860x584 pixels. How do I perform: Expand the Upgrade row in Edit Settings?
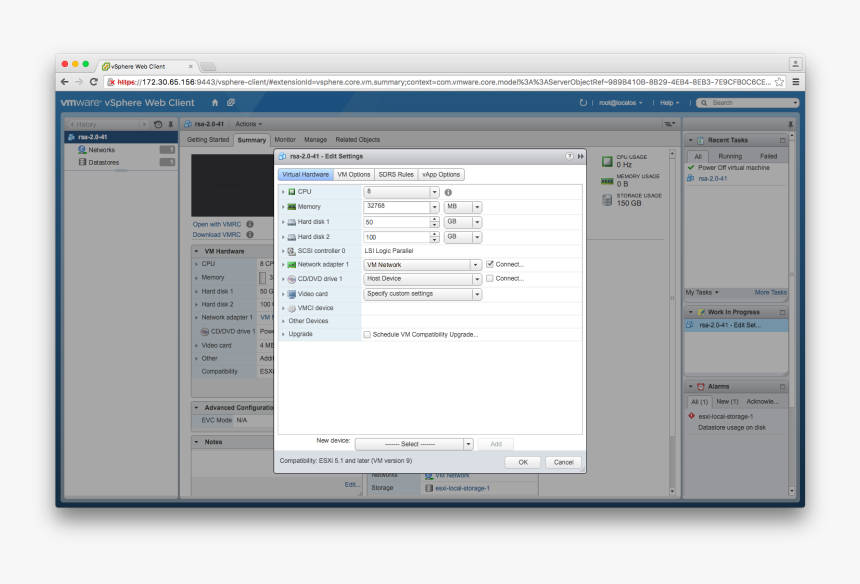point(283,334)
